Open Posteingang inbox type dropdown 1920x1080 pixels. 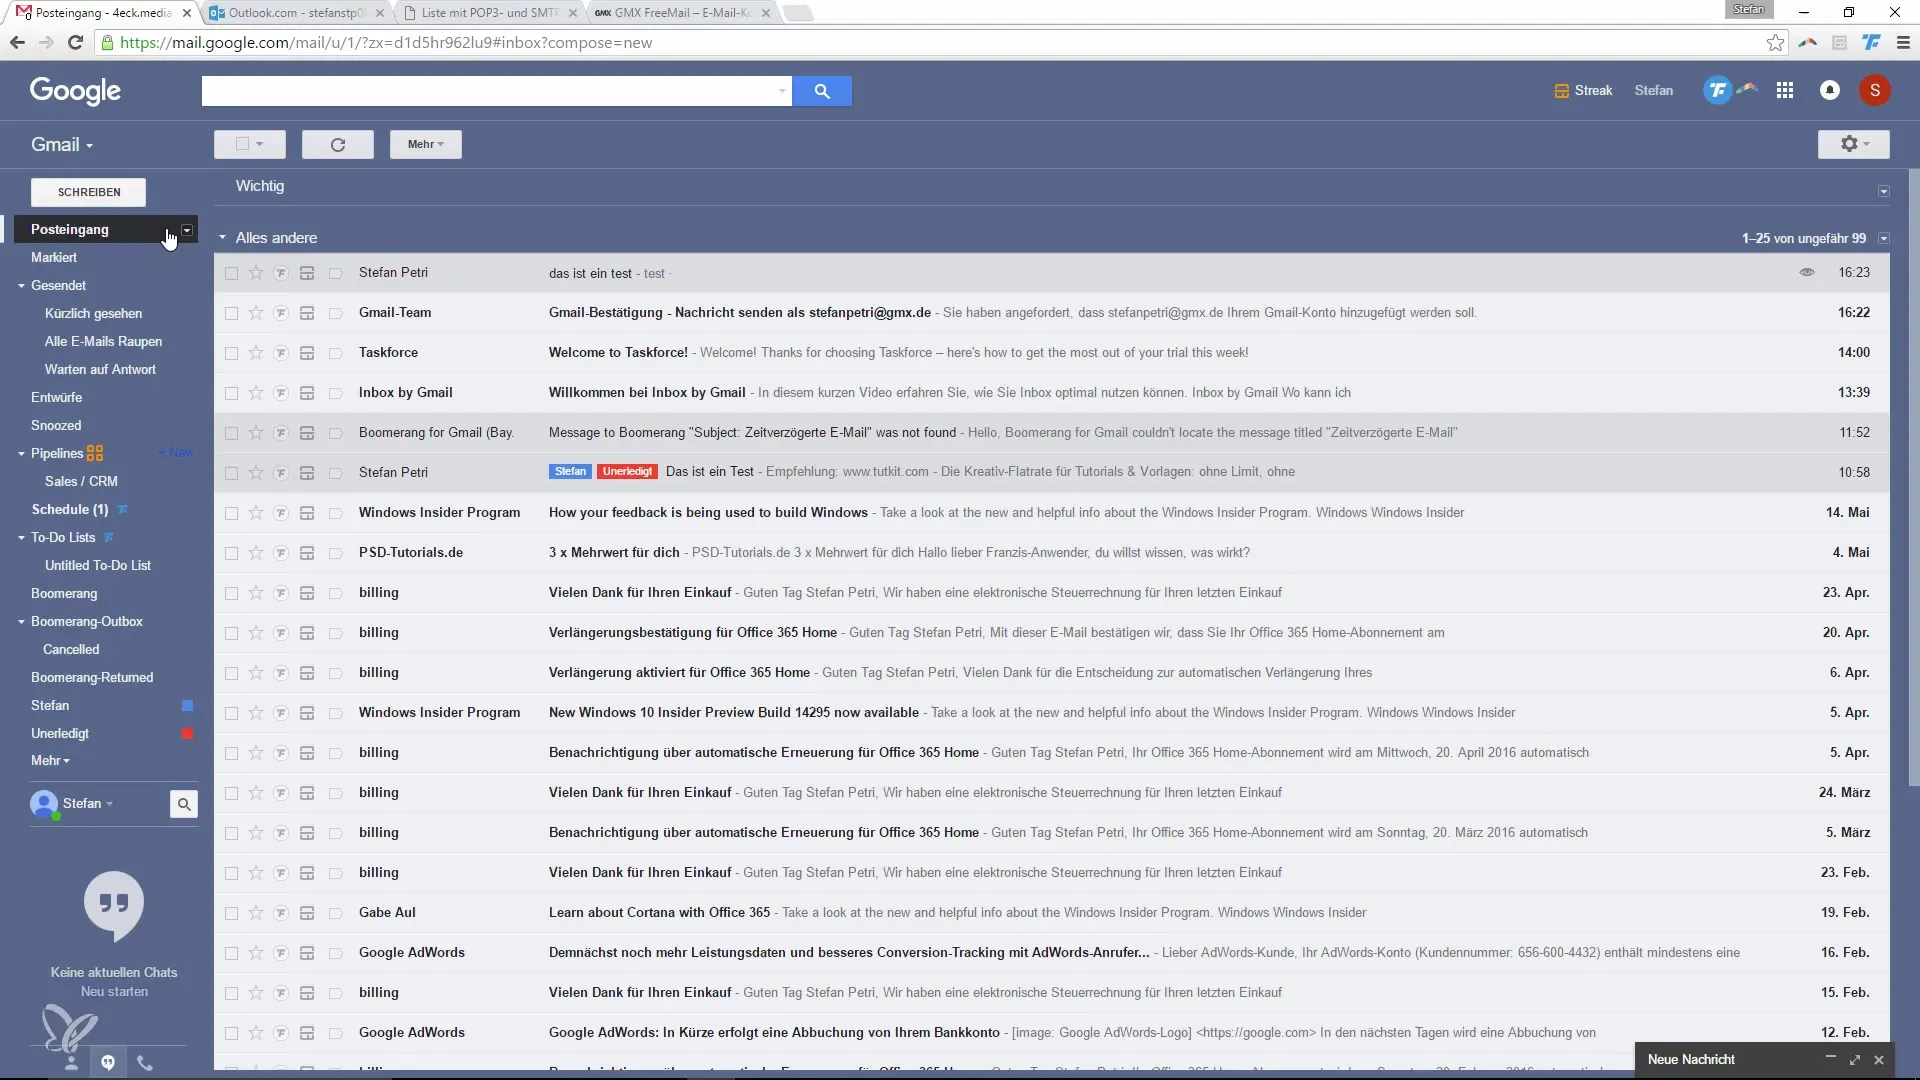[x=186, y=230]
